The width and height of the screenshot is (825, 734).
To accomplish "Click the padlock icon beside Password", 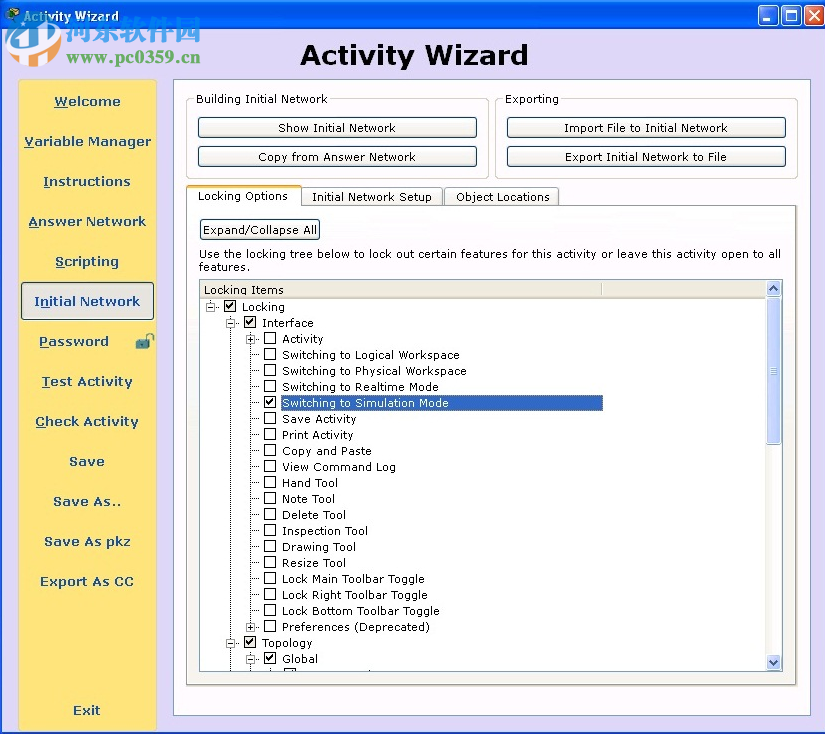I will click(145, 341).
